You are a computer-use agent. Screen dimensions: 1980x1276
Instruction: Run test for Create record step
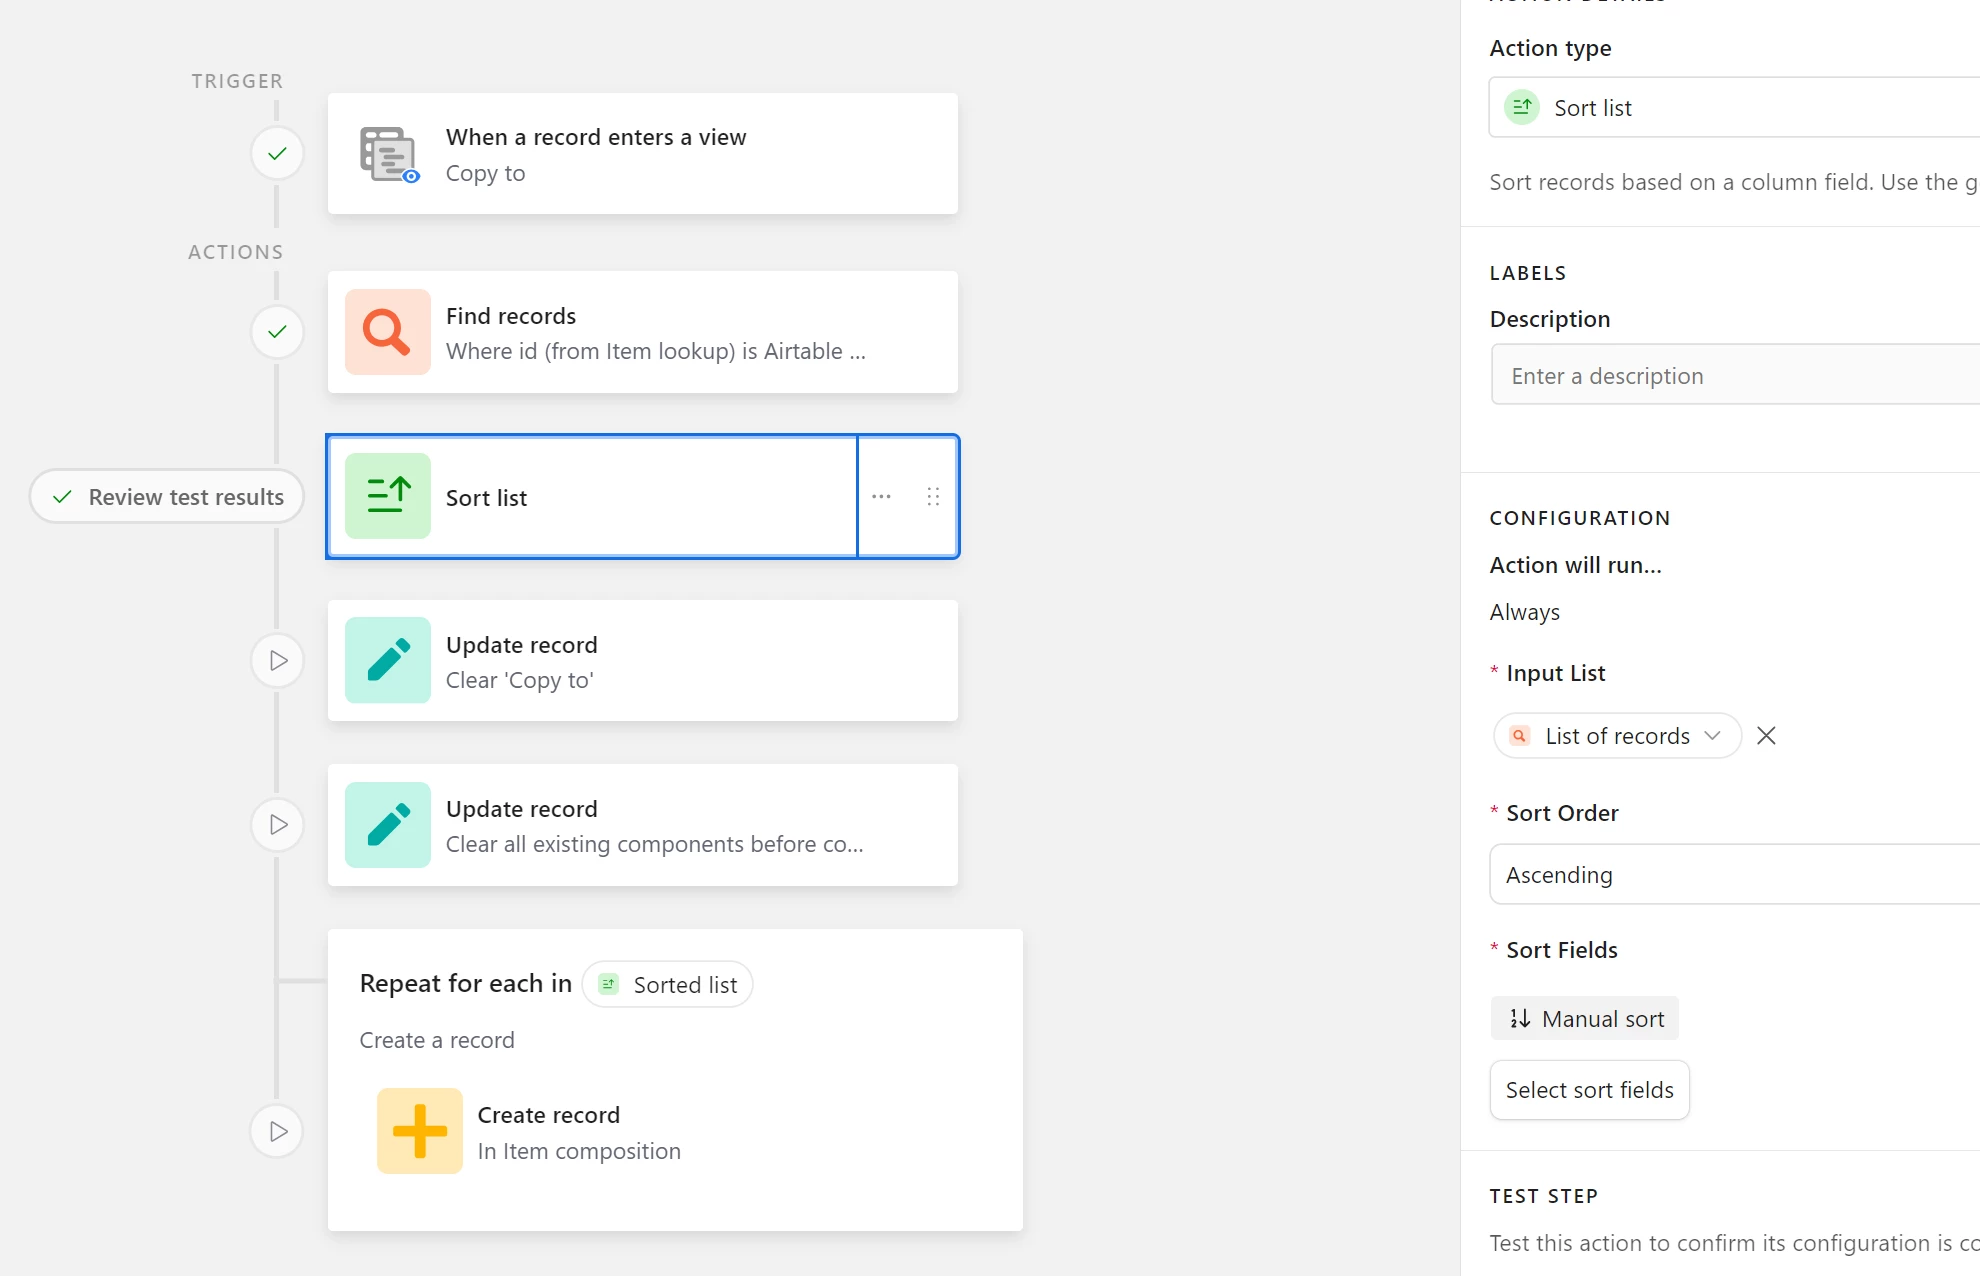[x=277, y=1131]
